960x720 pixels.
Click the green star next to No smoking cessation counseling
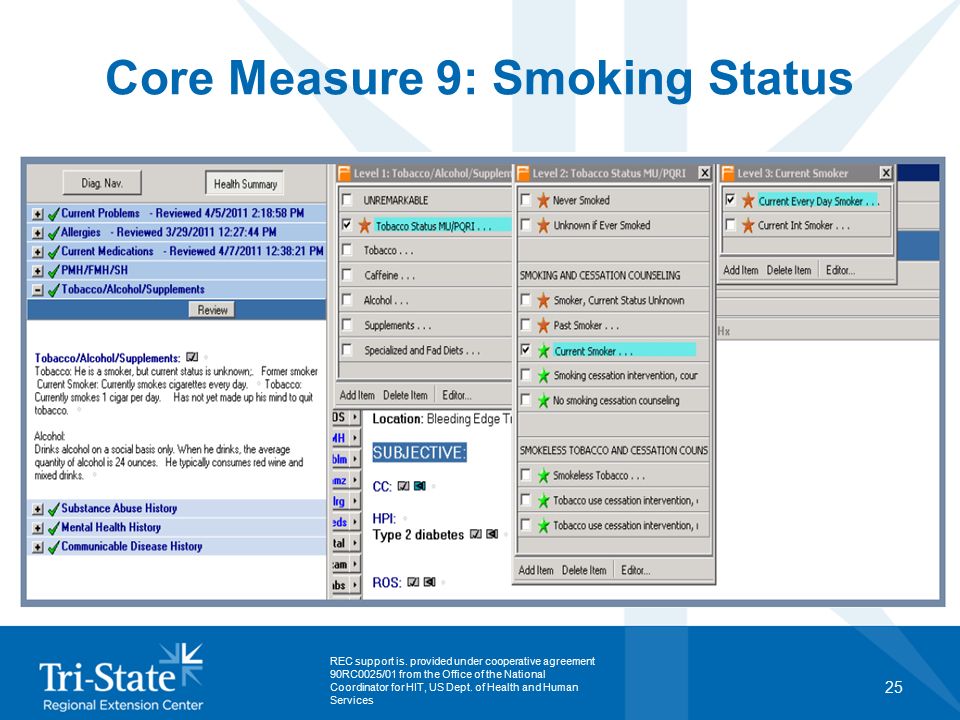(543, 401)
